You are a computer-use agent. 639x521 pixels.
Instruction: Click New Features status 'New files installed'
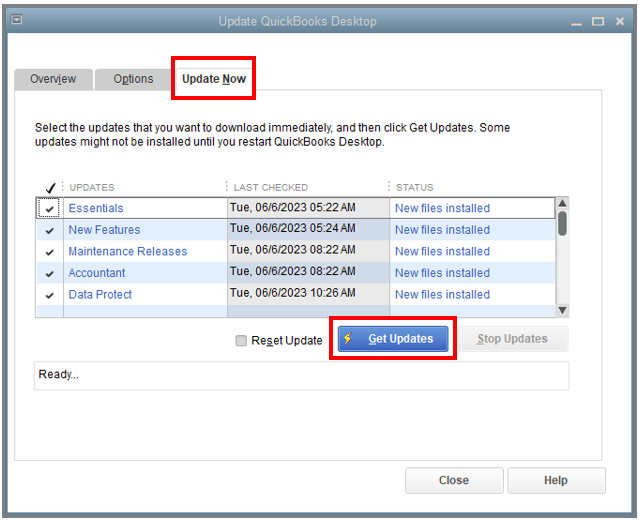click(x=443, y=230)
